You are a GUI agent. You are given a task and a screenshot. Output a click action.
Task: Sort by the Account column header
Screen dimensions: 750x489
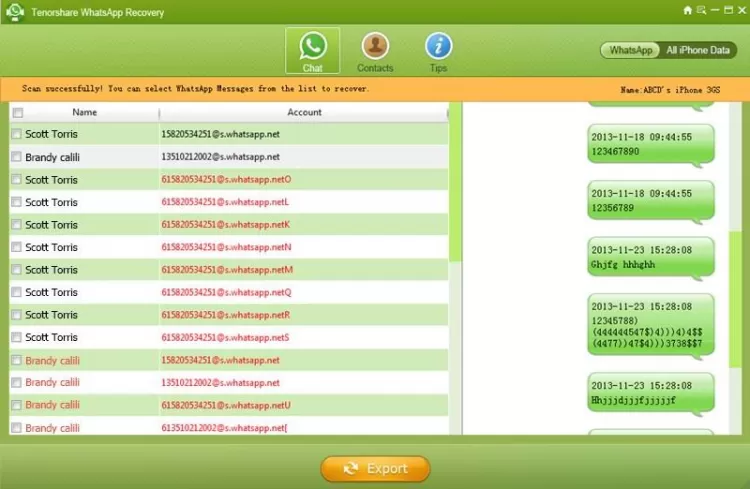(x=304, y=112)
